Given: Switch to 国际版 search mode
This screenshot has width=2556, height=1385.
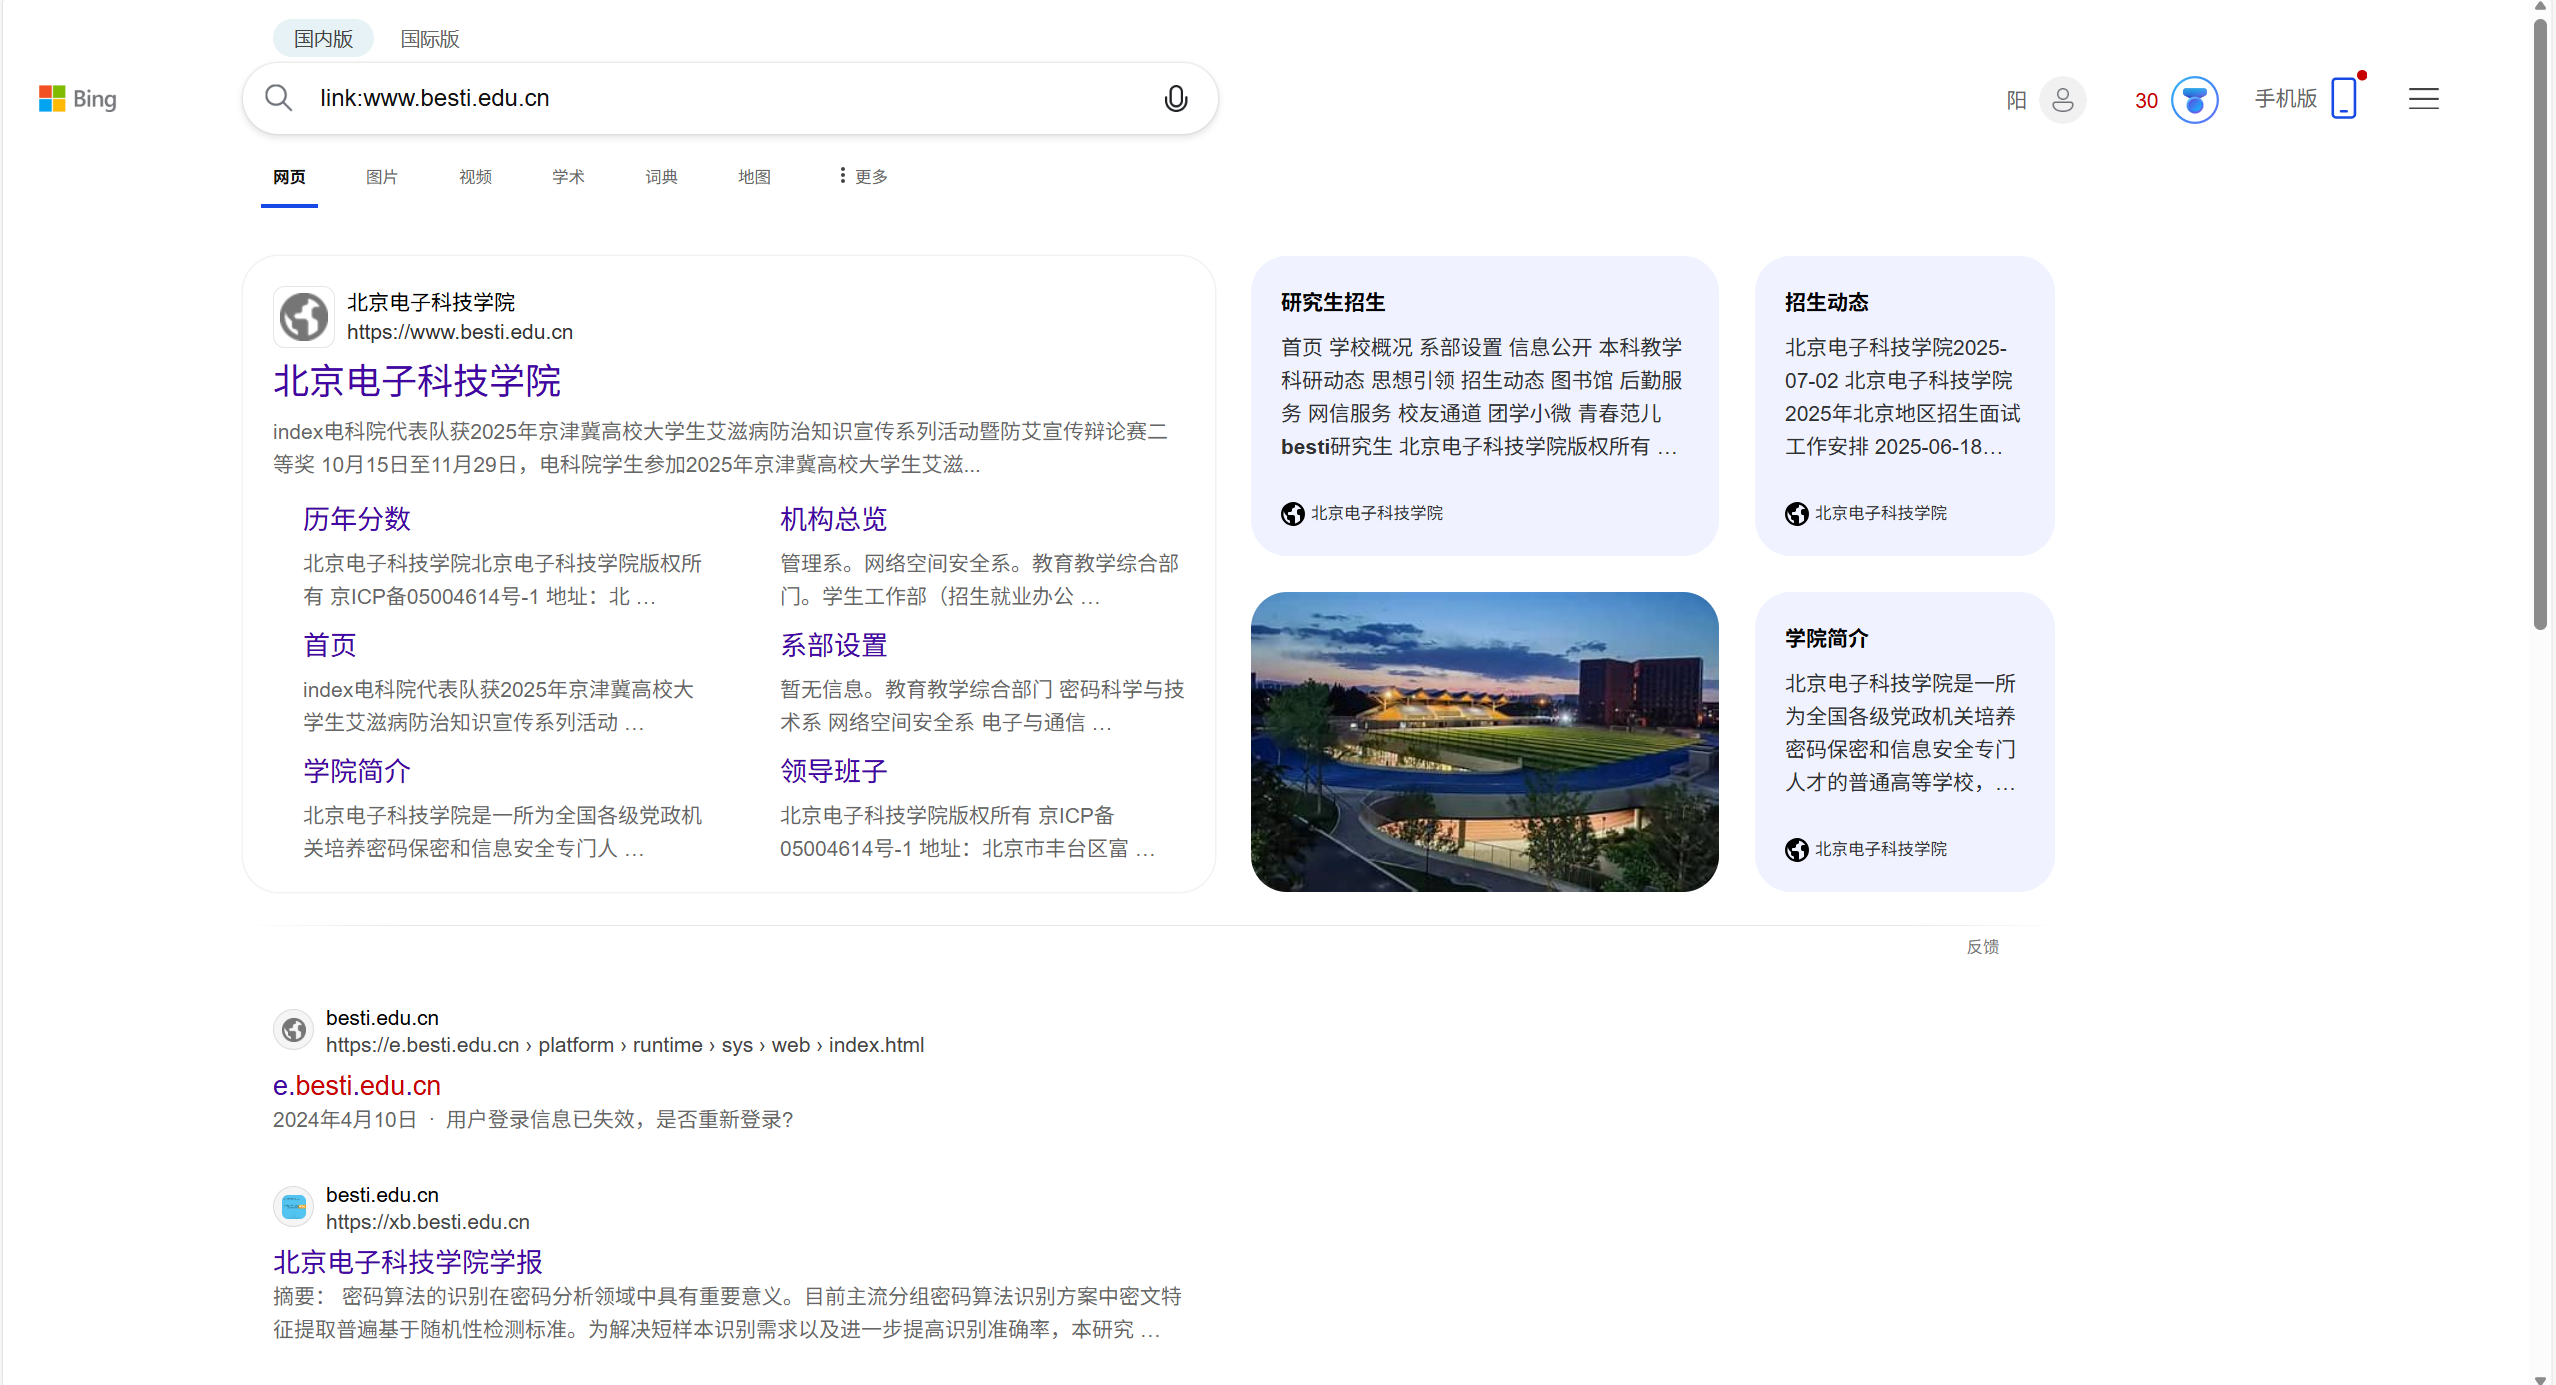Looking at the screenshot, I should (429, 39).
